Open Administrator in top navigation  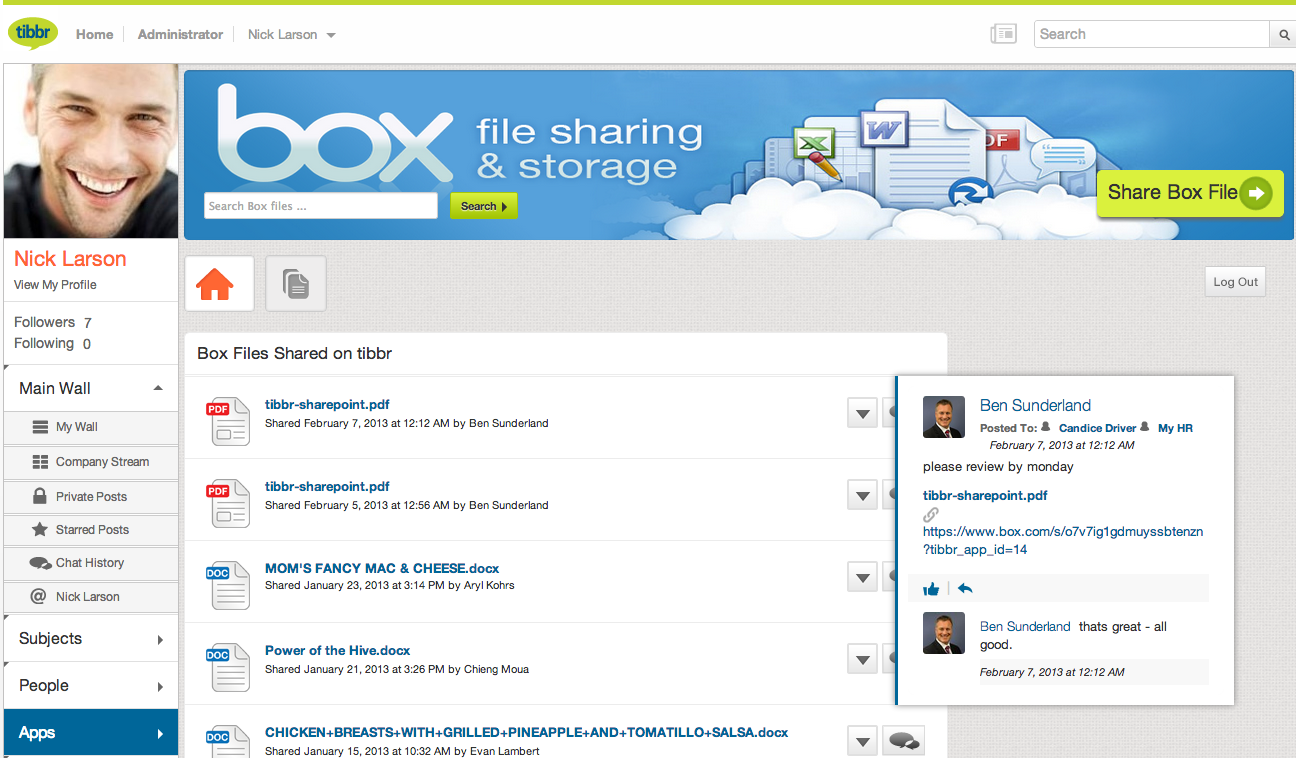tap(180, 34)
